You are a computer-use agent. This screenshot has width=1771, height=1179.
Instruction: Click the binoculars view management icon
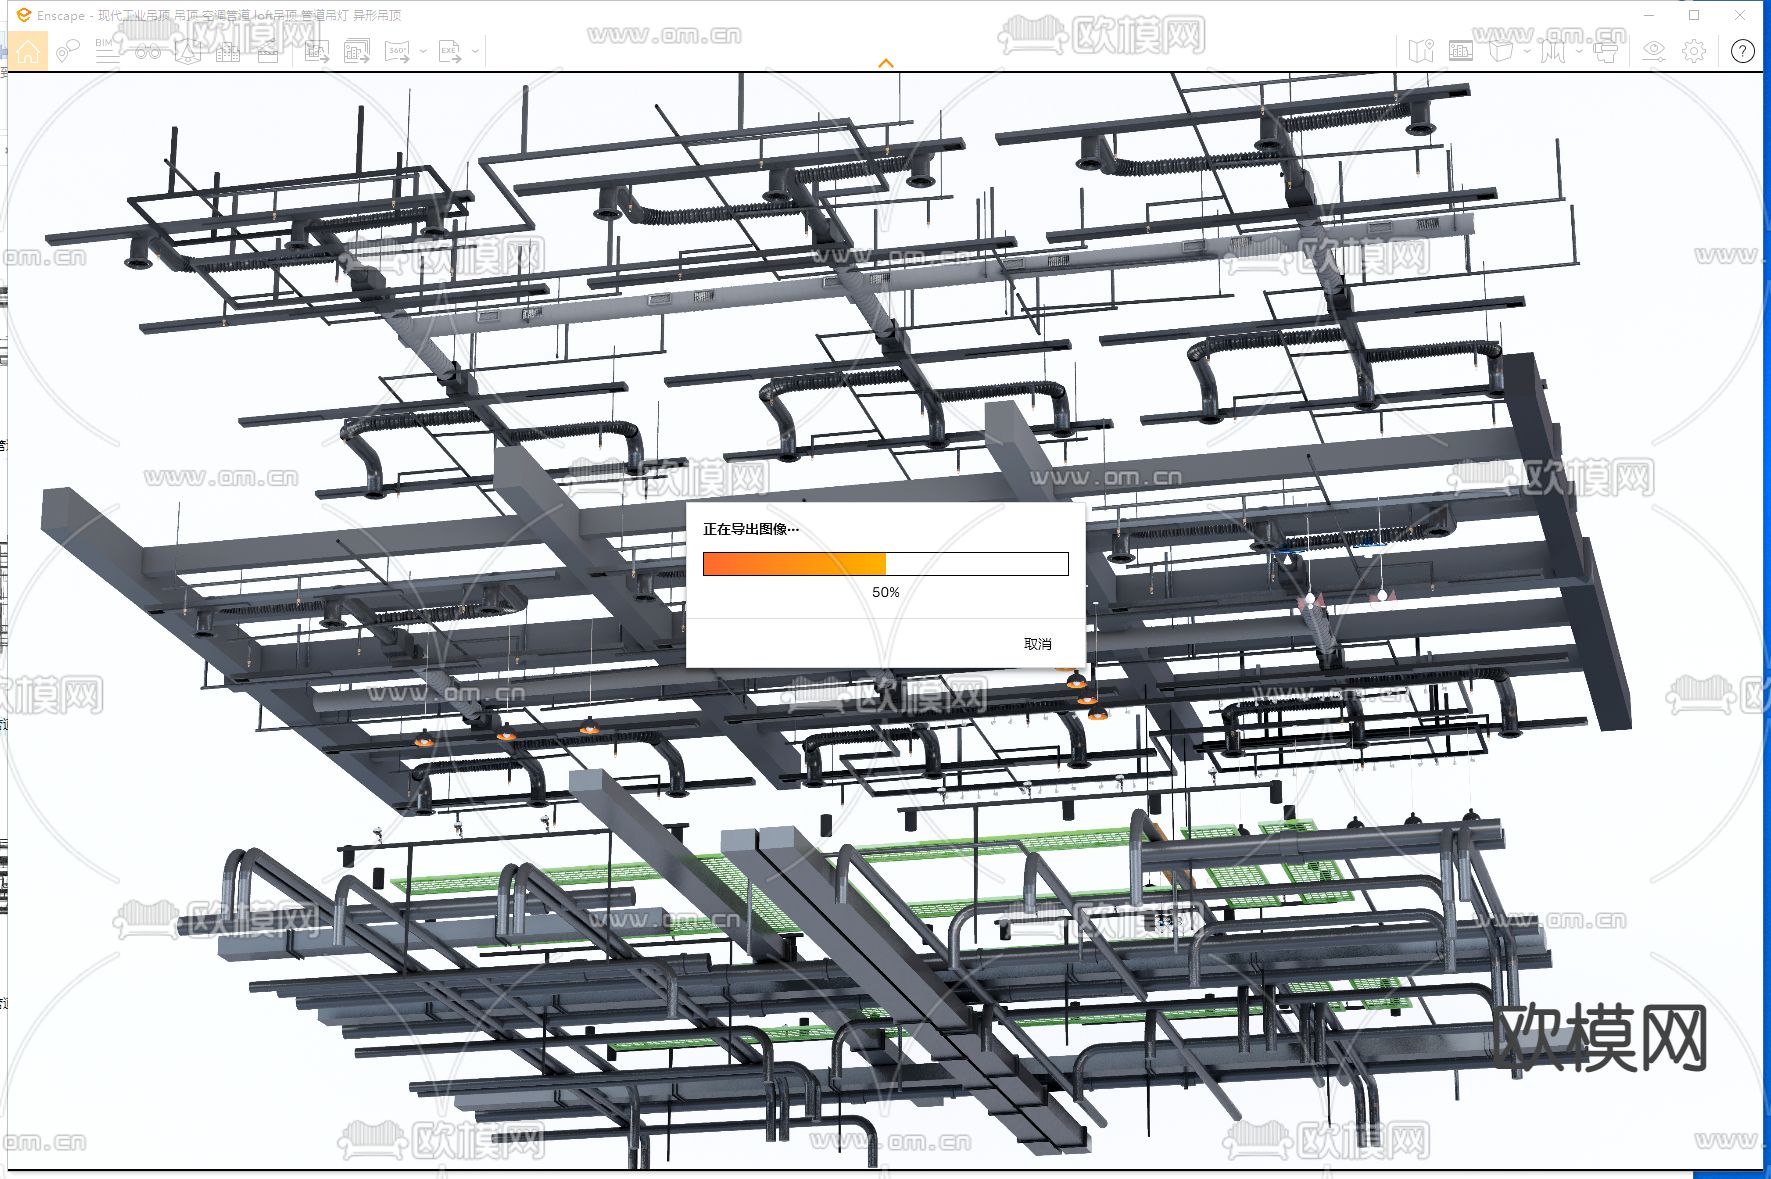click(147, 51)
